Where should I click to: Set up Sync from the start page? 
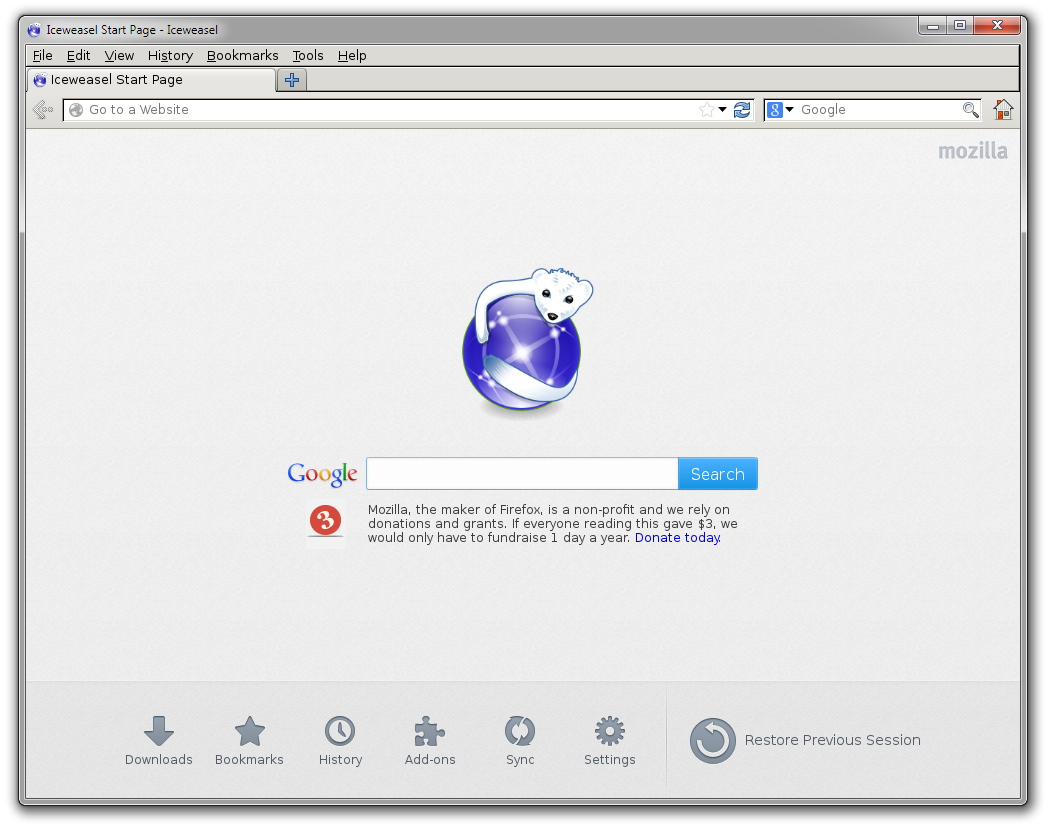[520, 741]
